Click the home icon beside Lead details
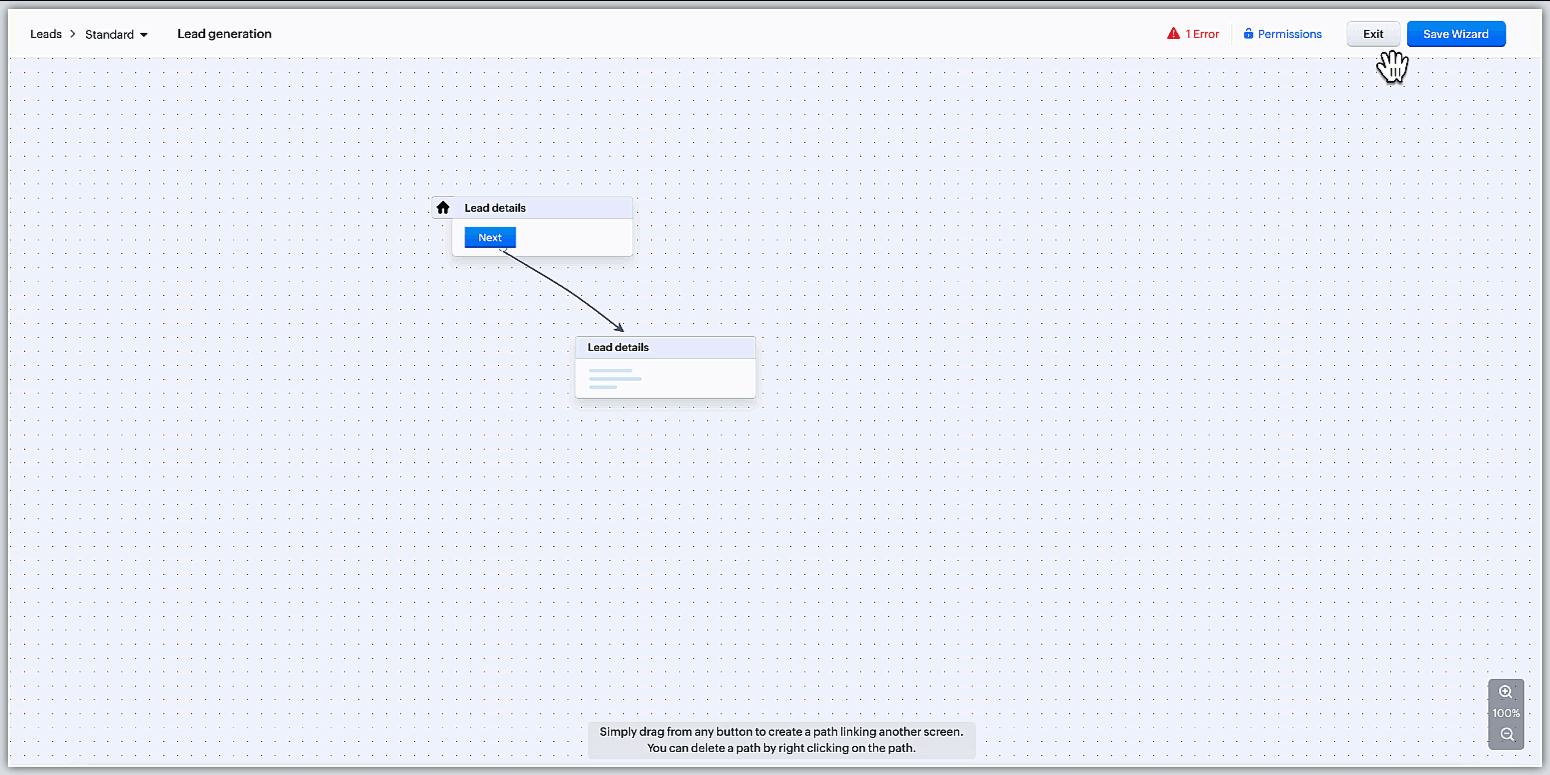The width and height of the screenshot is (1550, 775). click(x=443, y=208)
